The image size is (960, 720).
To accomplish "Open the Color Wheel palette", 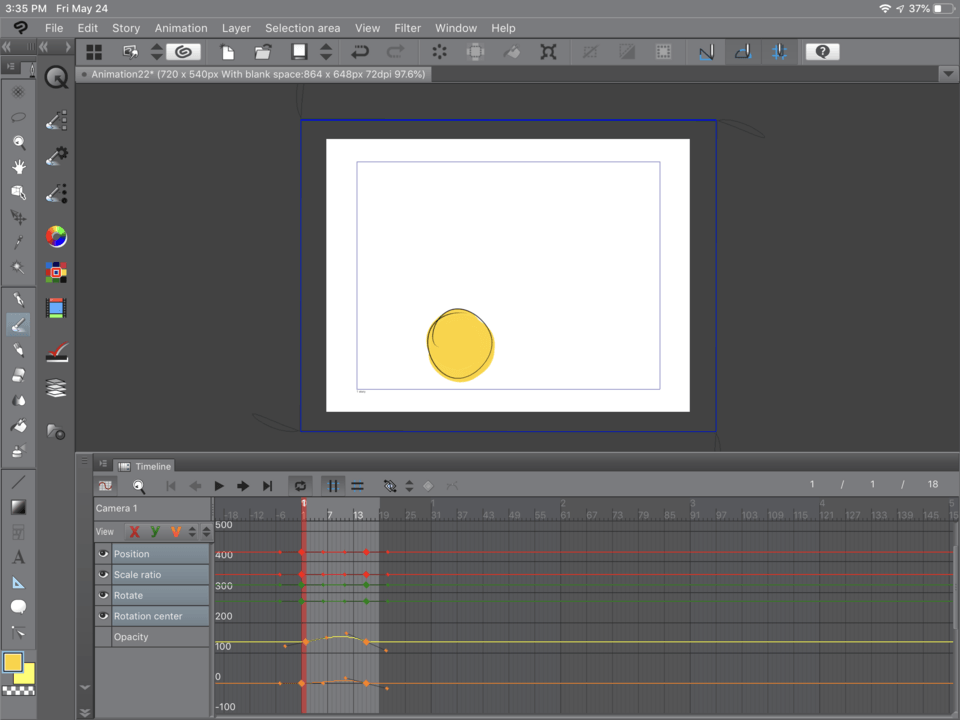I will [56, 237].
